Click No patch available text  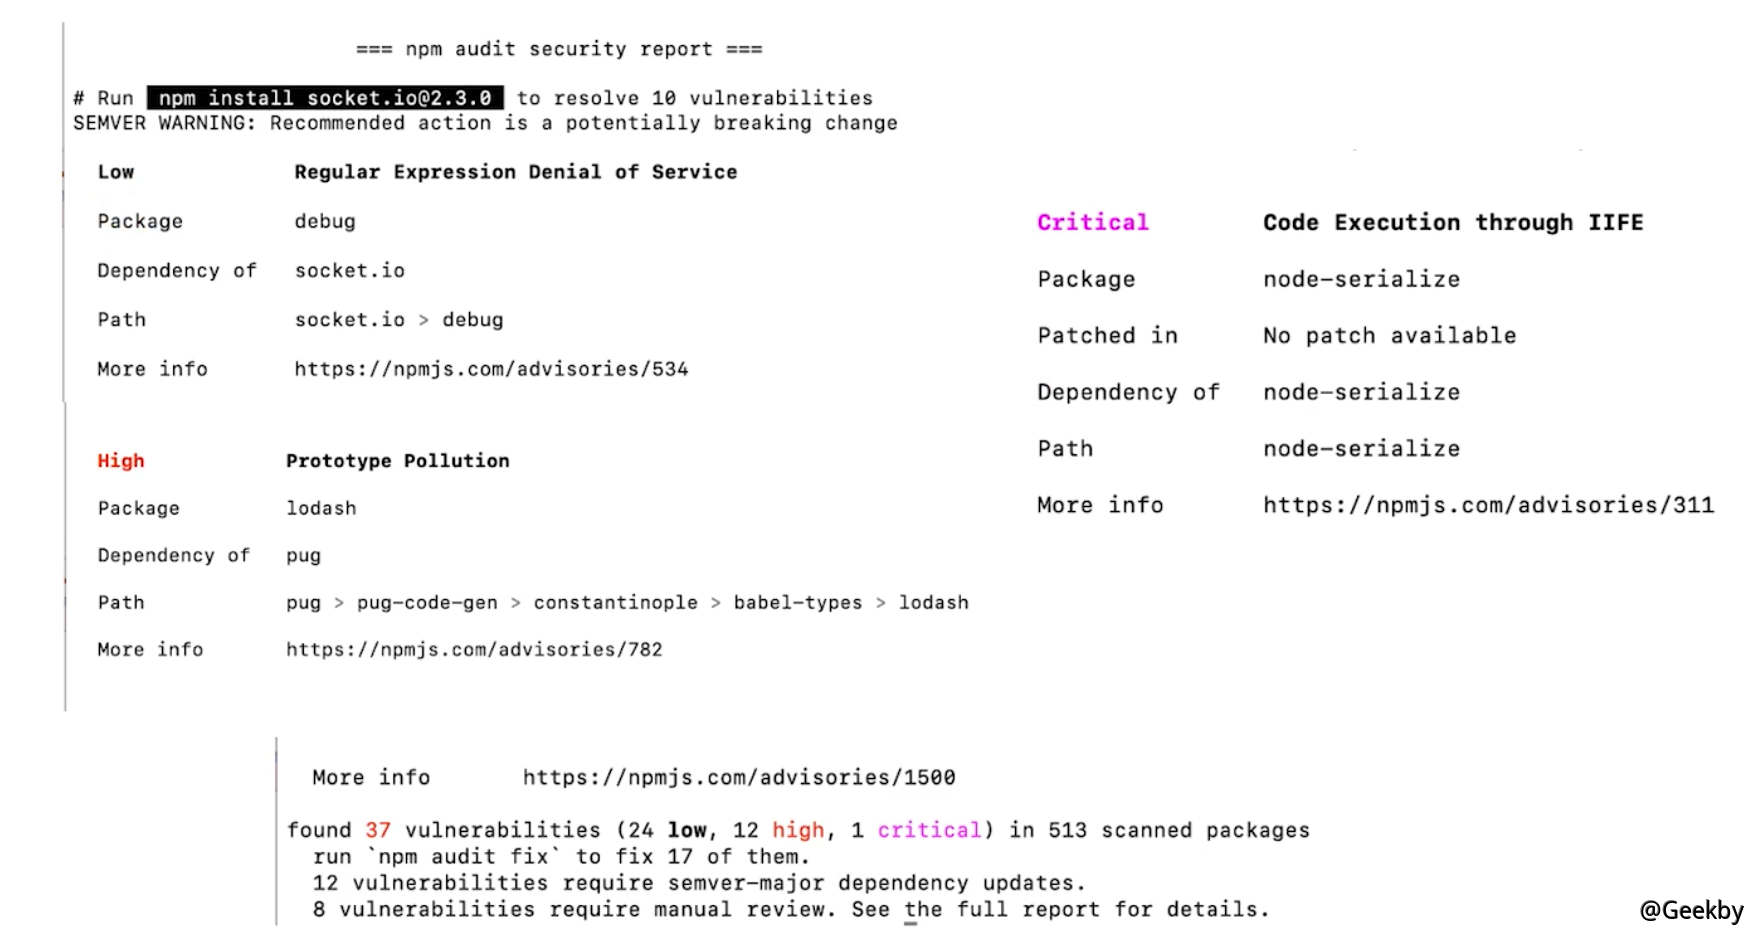coord(1389,335)
